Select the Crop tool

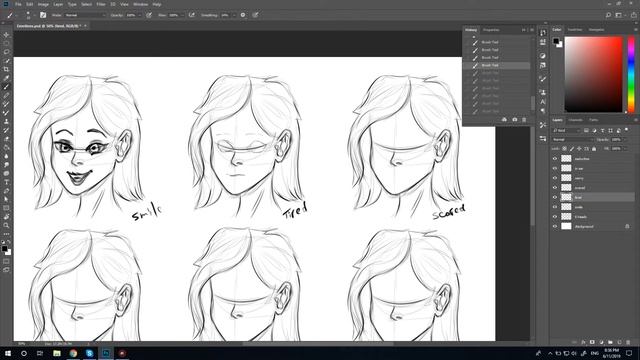coord(6,69)
